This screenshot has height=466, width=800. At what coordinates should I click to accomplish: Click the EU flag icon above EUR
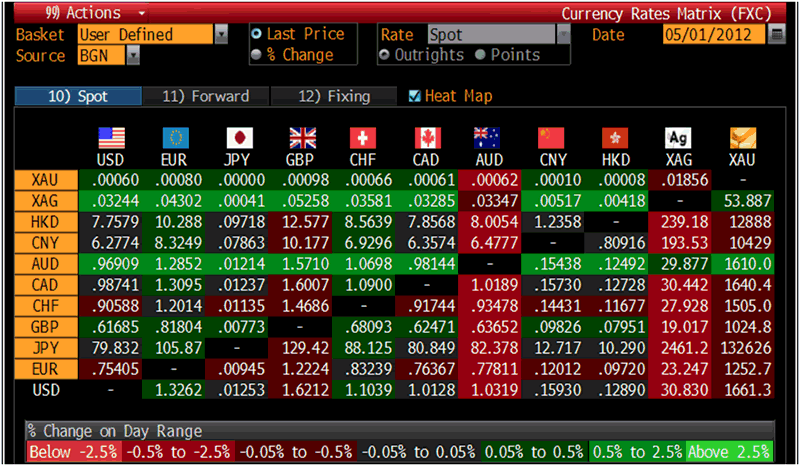(x=175, y=138)
